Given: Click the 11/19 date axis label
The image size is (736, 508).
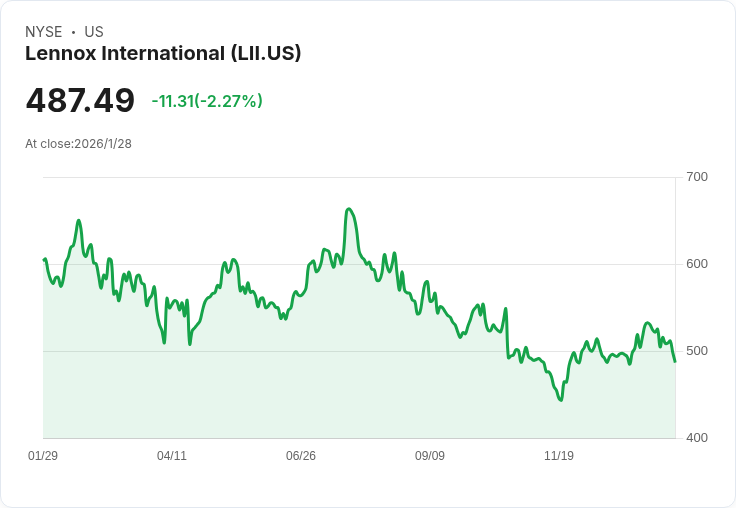Looking at the screenshot, I should pos(559,456).
